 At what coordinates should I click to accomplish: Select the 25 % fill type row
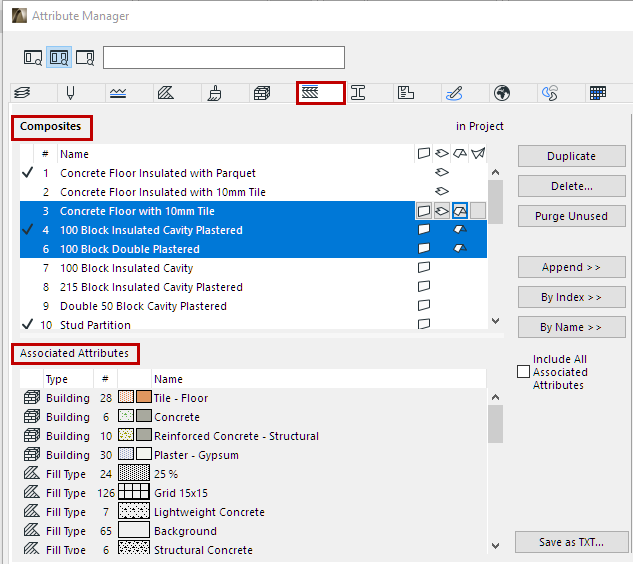point(254,474)
